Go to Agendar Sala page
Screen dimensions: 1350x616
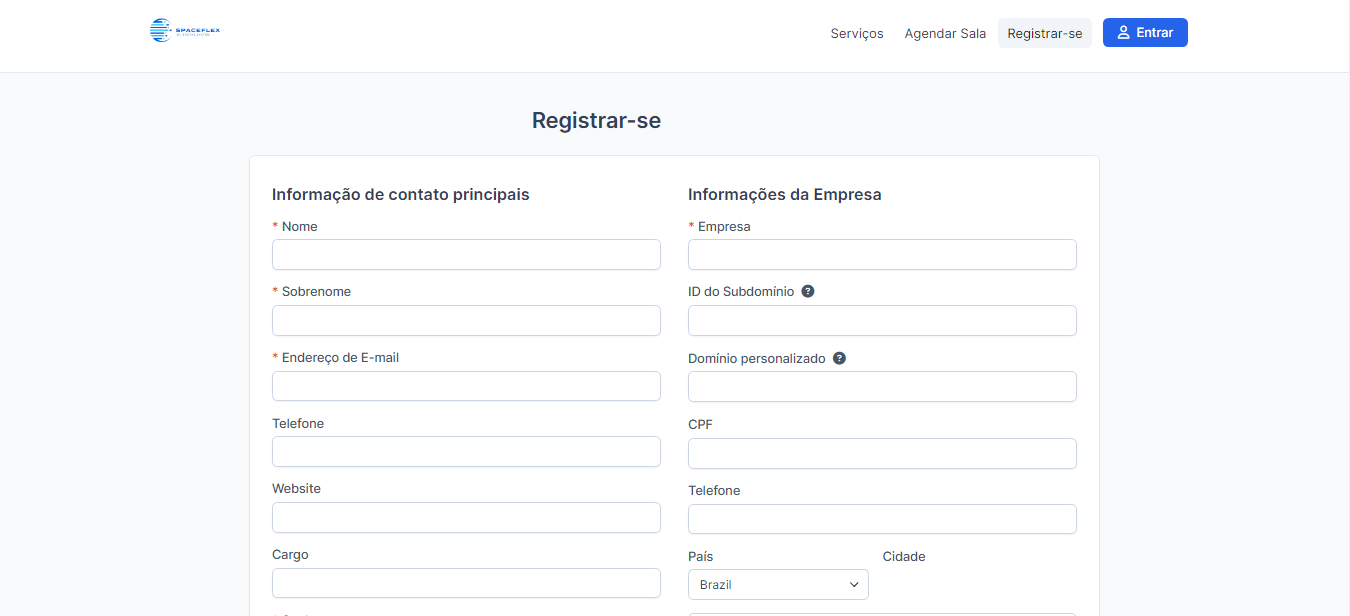945,33
